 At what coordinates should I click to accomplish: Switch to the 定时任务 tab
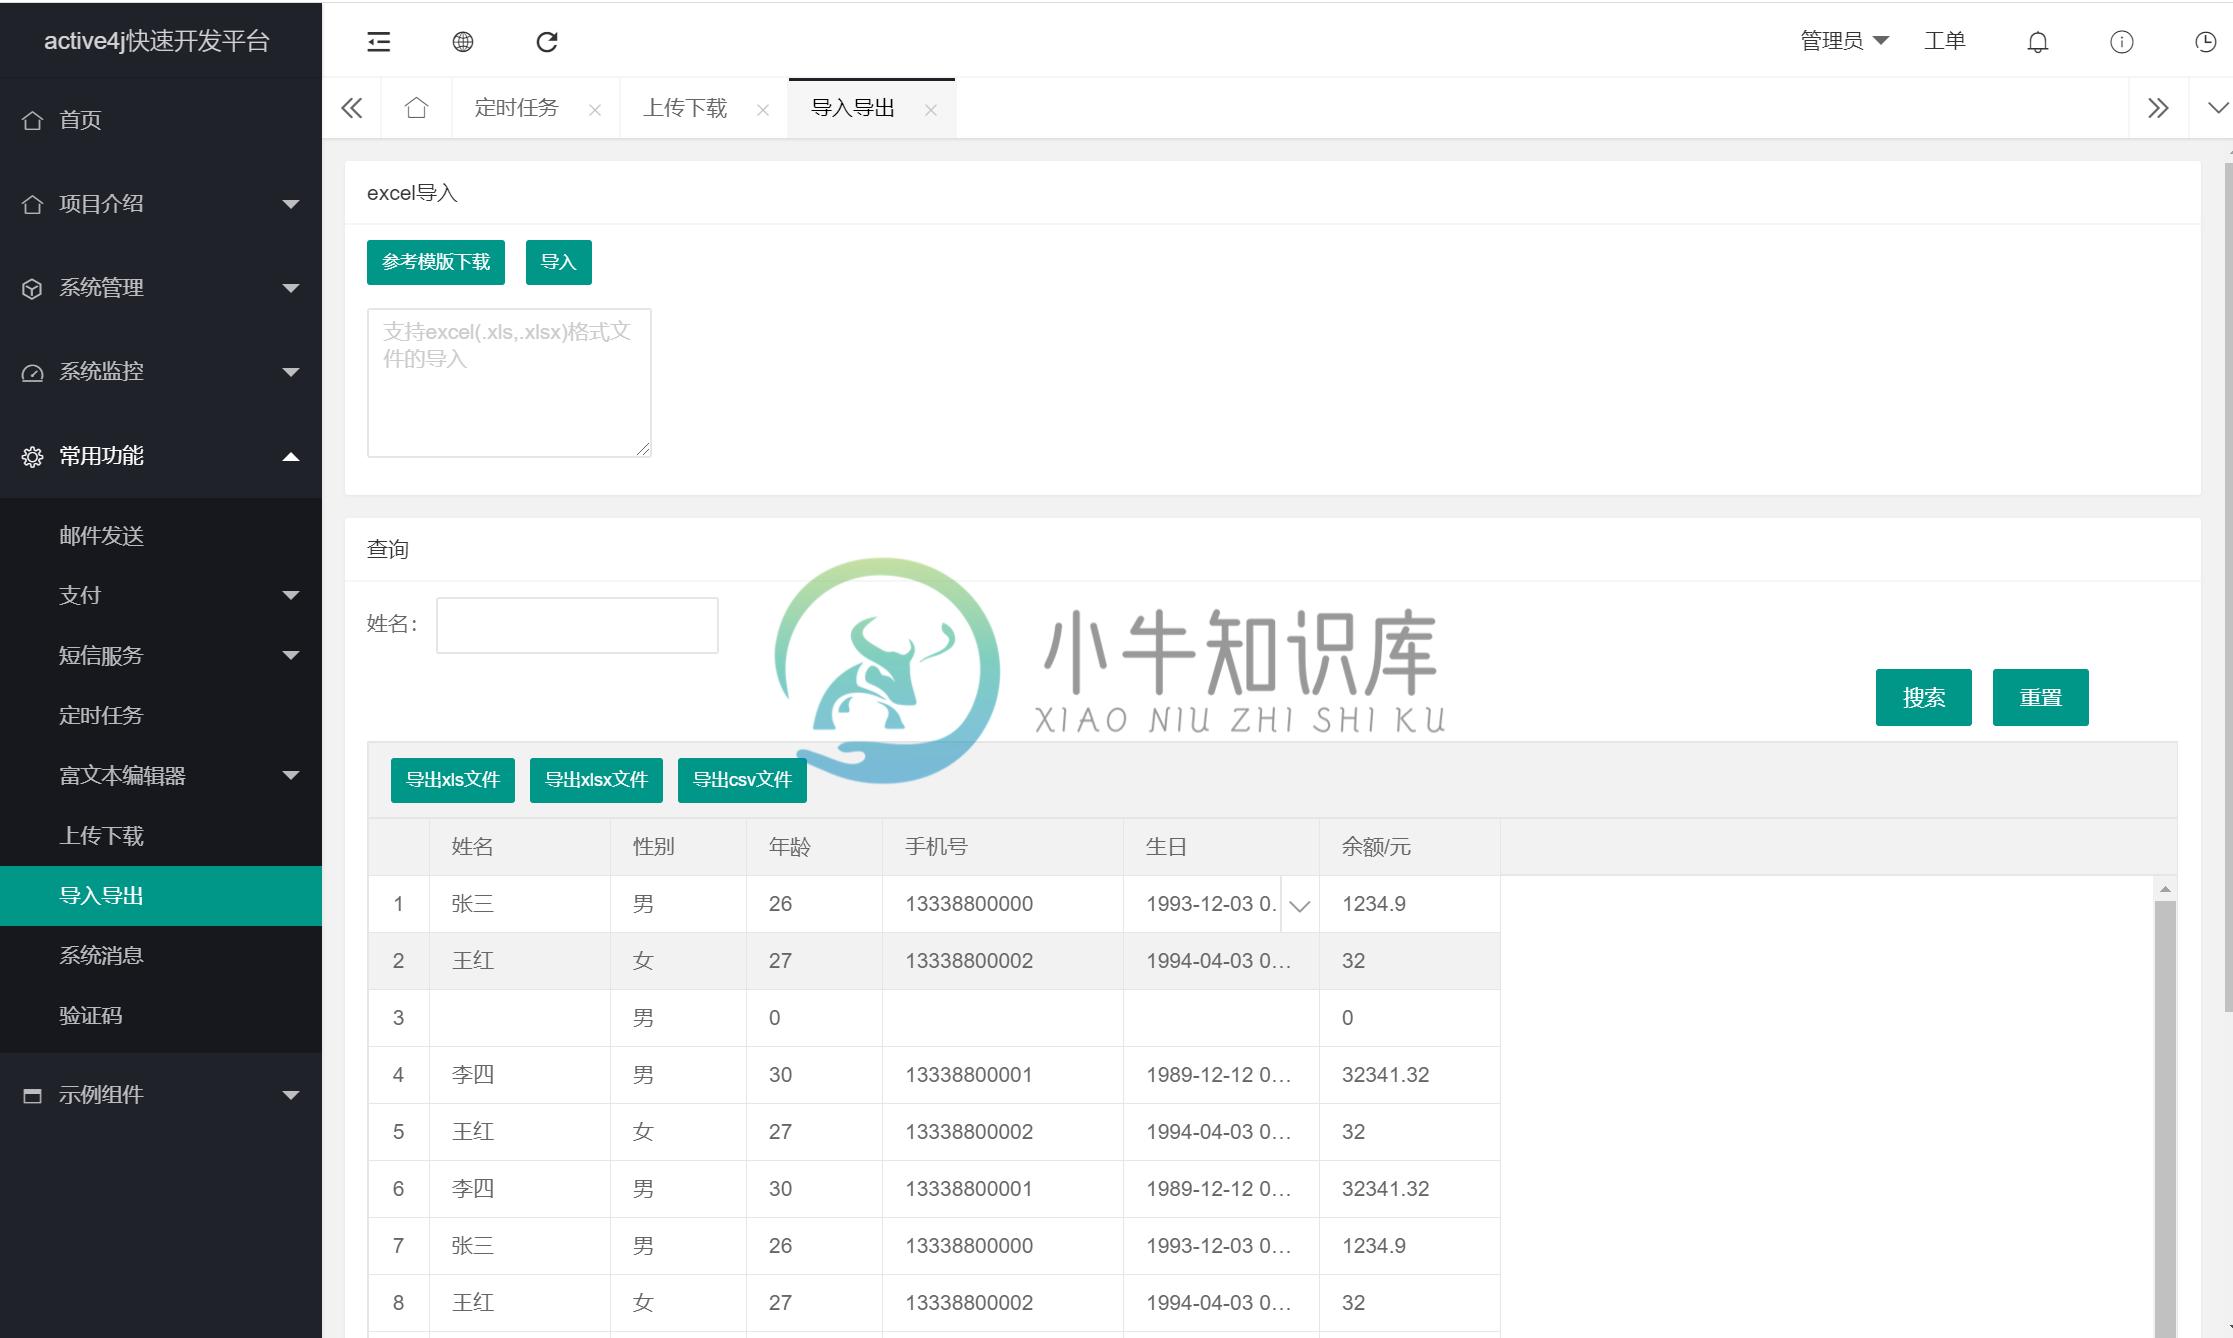click(516, 108)
